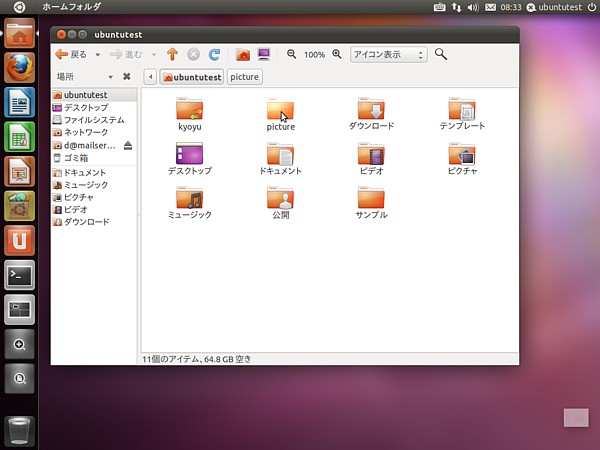Click the 戻る back button
The width and height of the screenshot is (600, 450).
pyautogui.click(x=71, y=54)
